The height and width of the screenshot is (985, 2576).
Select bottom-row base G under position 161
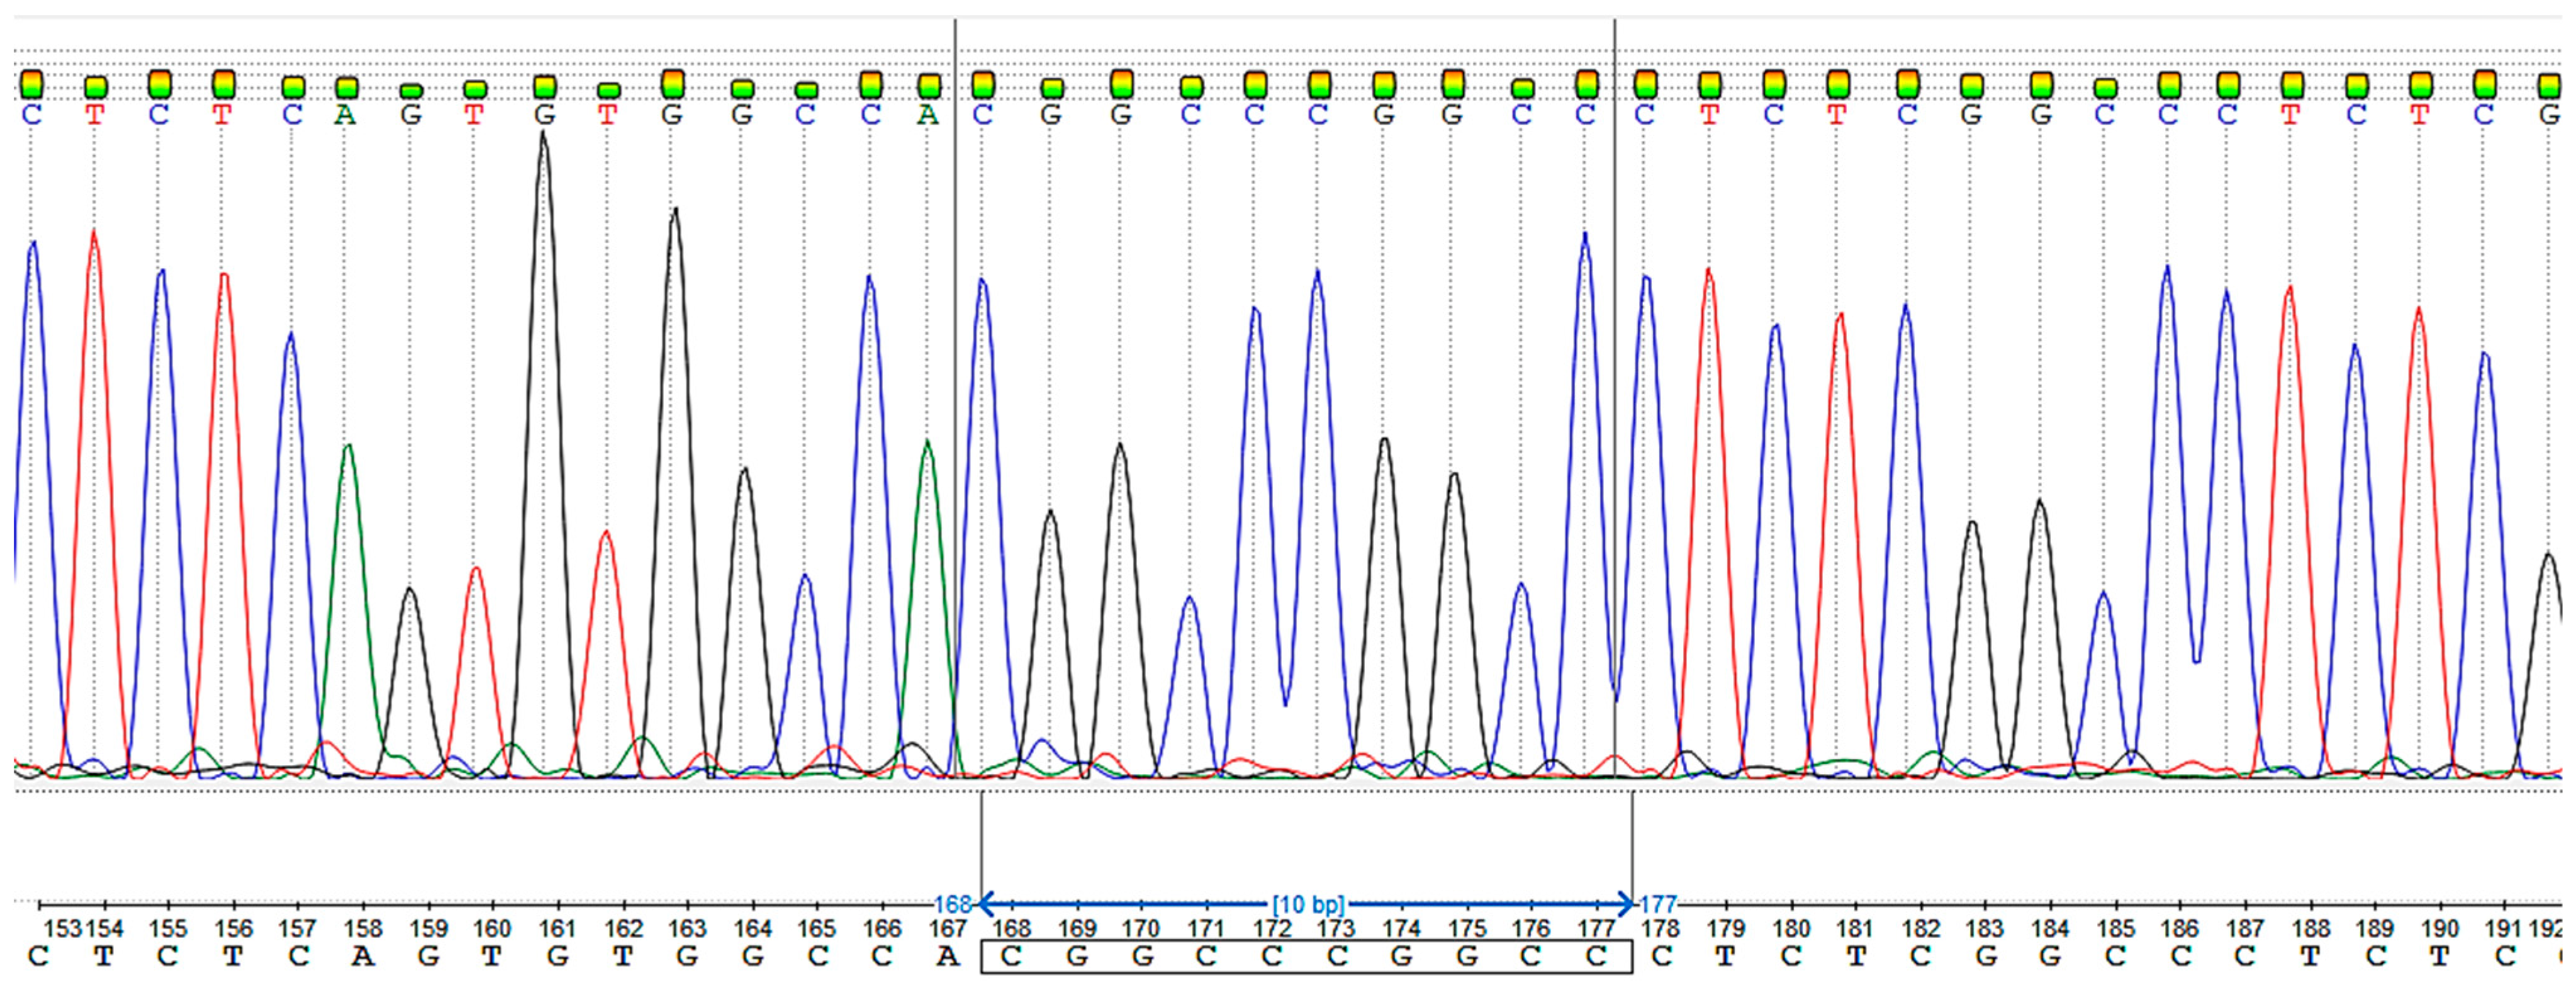[x=557, y=957]
